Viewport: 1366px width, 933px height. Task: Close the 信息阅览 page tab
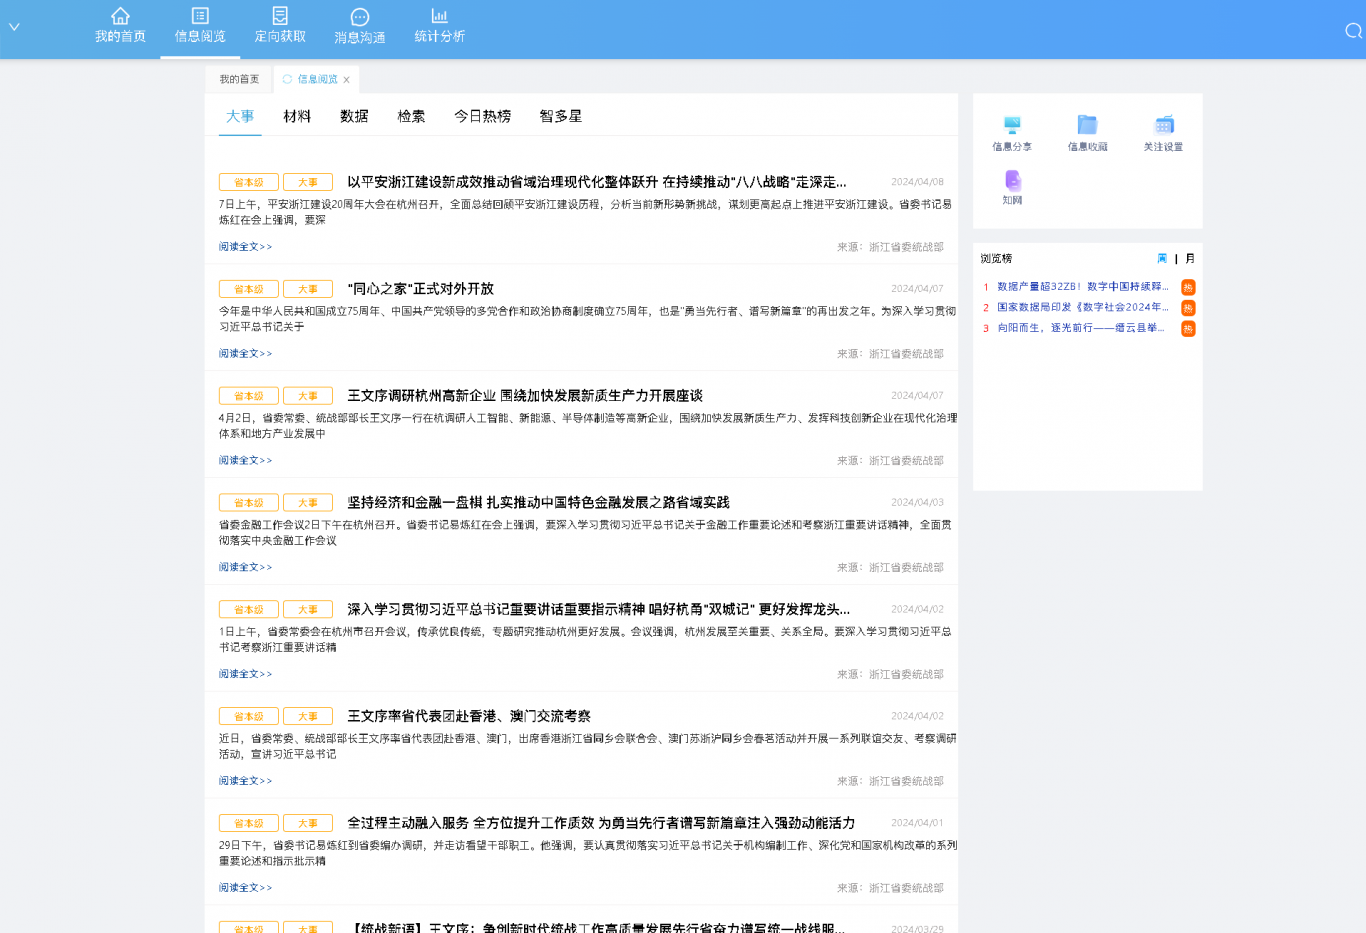346,80
